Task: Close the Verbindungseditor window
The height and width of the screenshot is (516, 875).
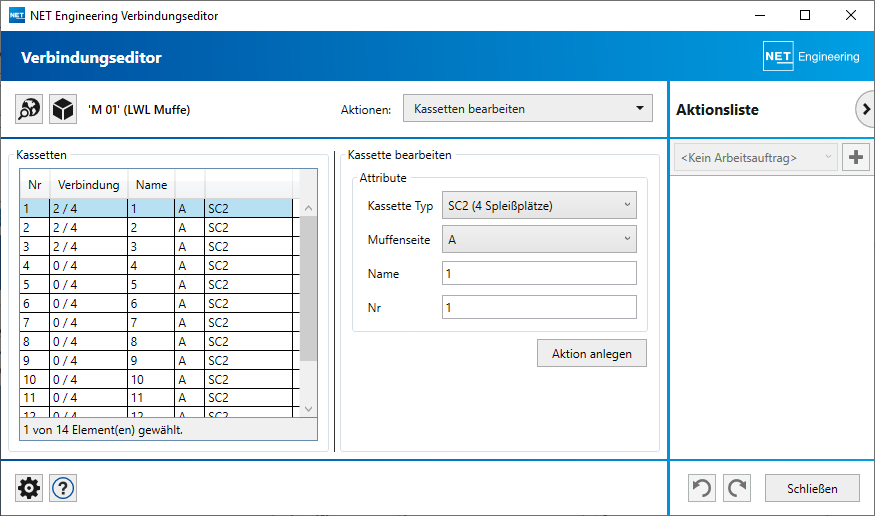Action: [850, 16]
